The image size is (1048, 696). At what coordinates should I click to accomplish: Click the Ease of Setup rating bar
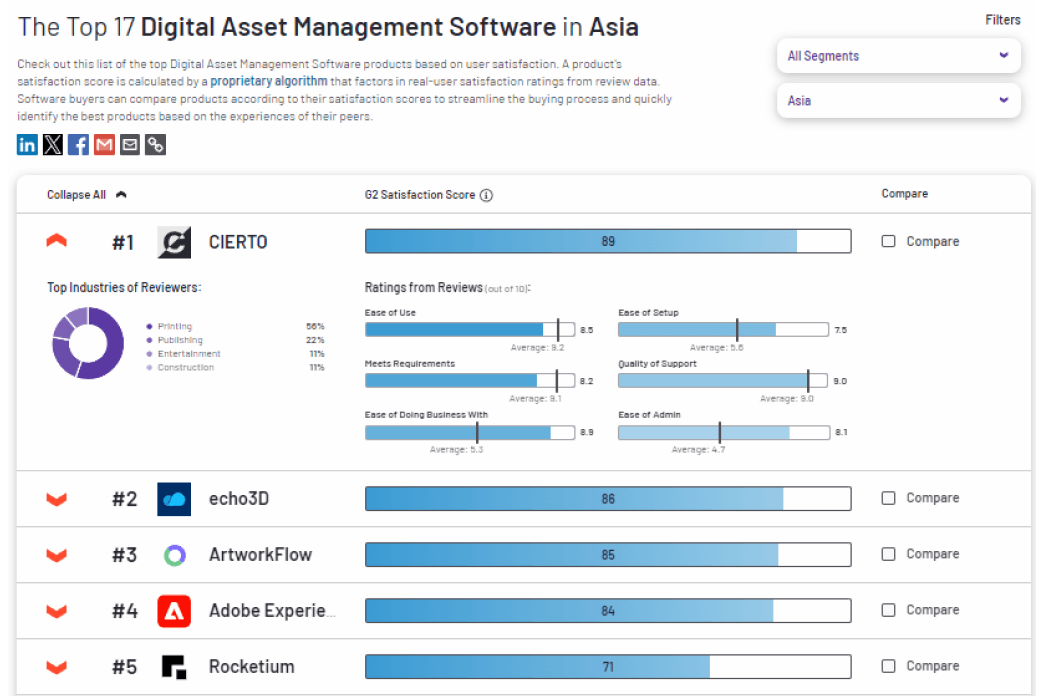723,330
